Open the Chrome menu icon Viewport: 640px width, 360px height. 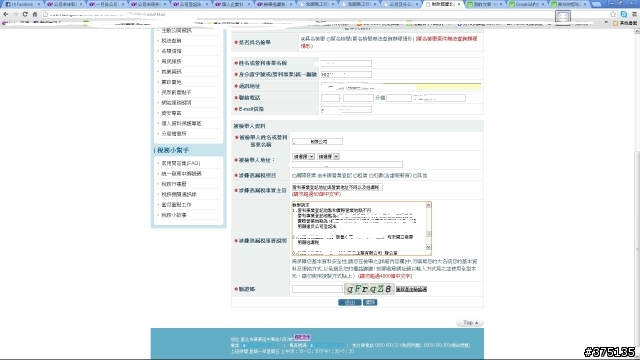pyautogui.click(x=634, y=14)
